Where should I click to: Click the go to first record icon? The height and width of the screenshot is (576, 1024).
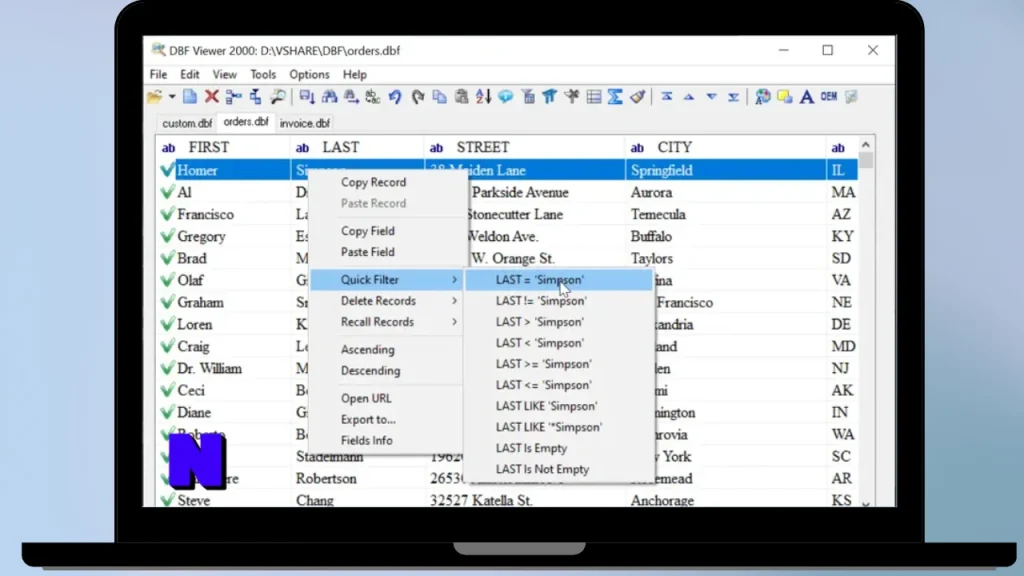click(x=666, y=97)
